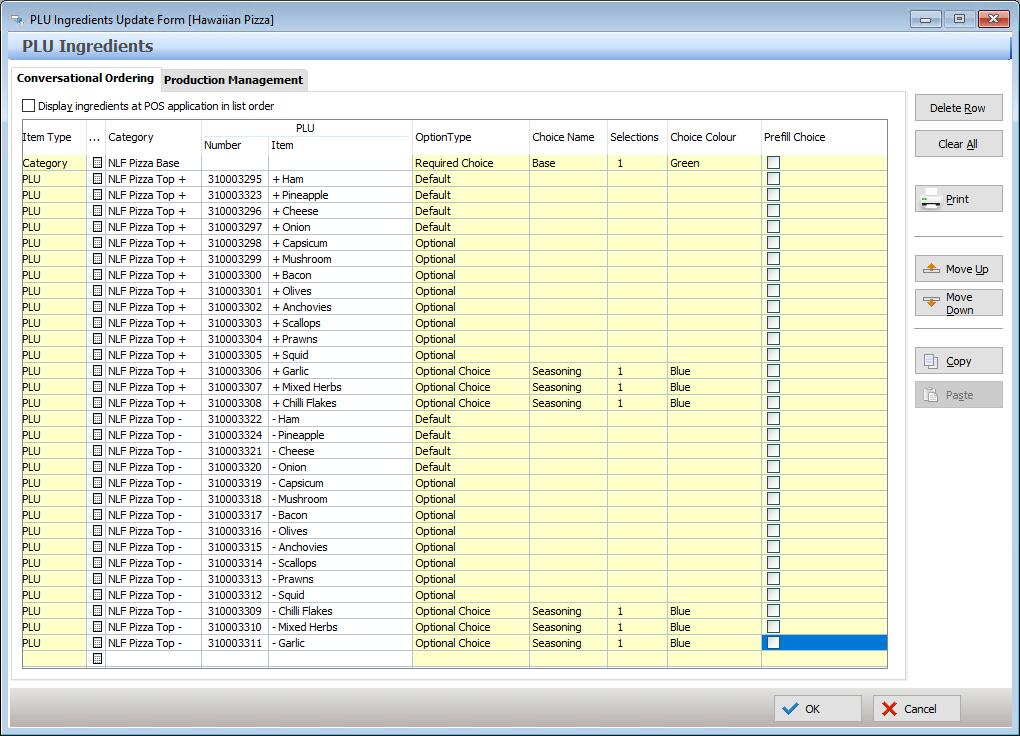The image size is (1020, 736).
Task: Click lookup icon in empty last row
Action: (97, 659)
